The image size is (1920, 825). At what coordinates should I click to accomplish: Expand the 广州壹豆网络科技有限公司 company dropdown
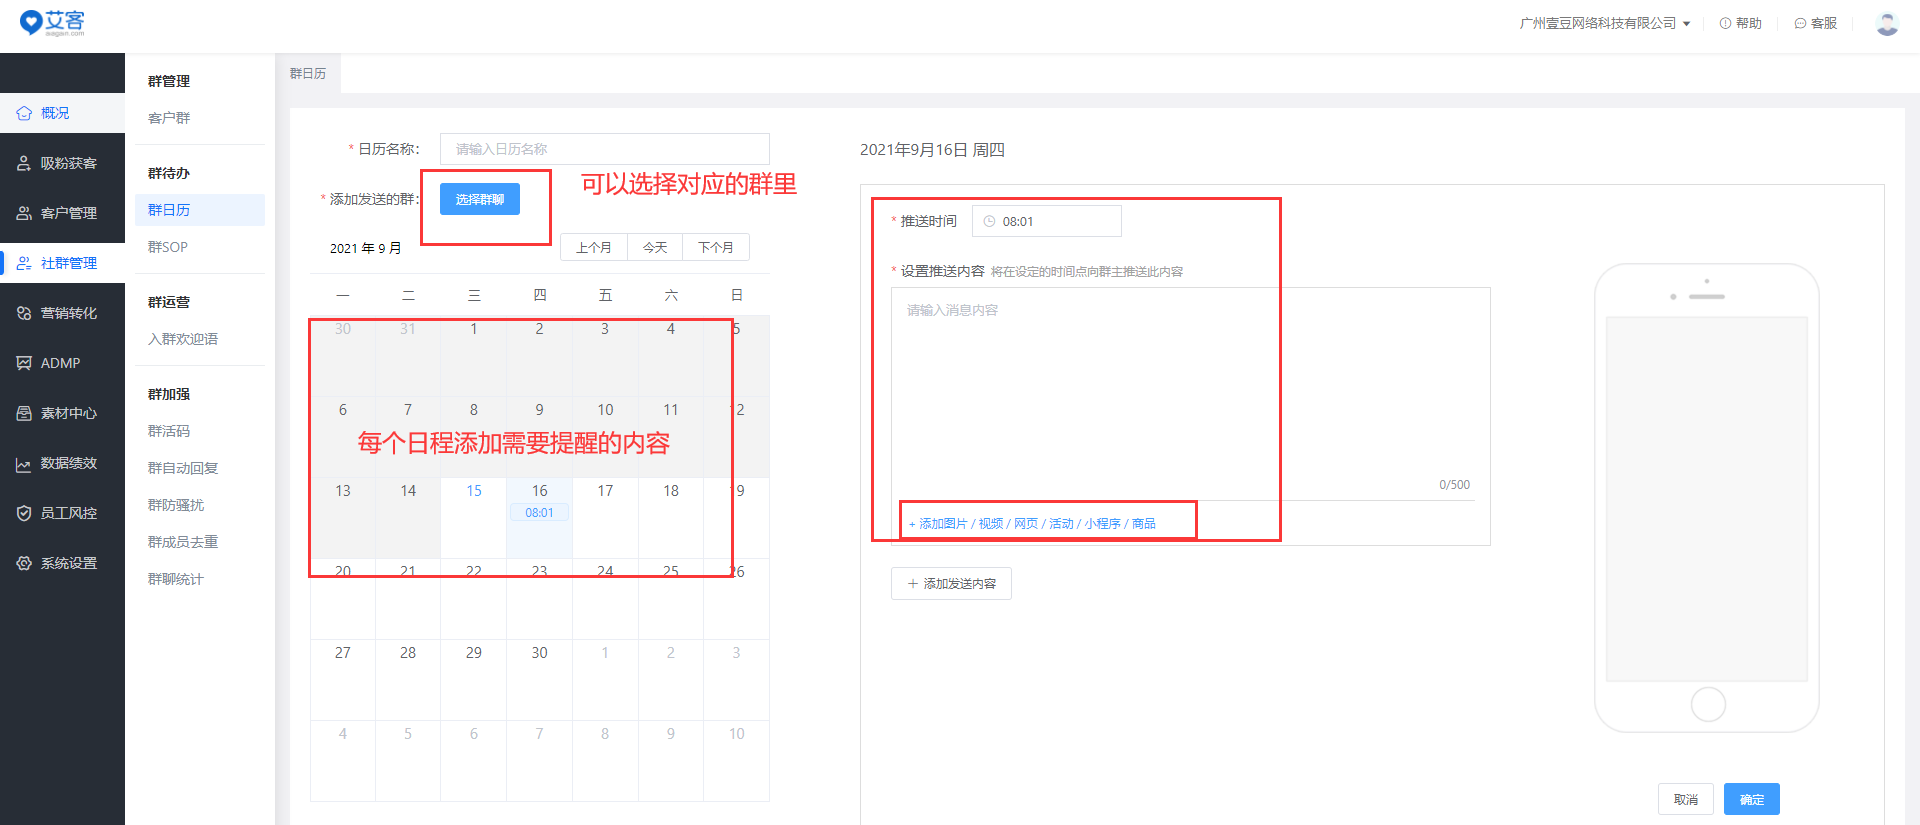tap(1604, 23)
